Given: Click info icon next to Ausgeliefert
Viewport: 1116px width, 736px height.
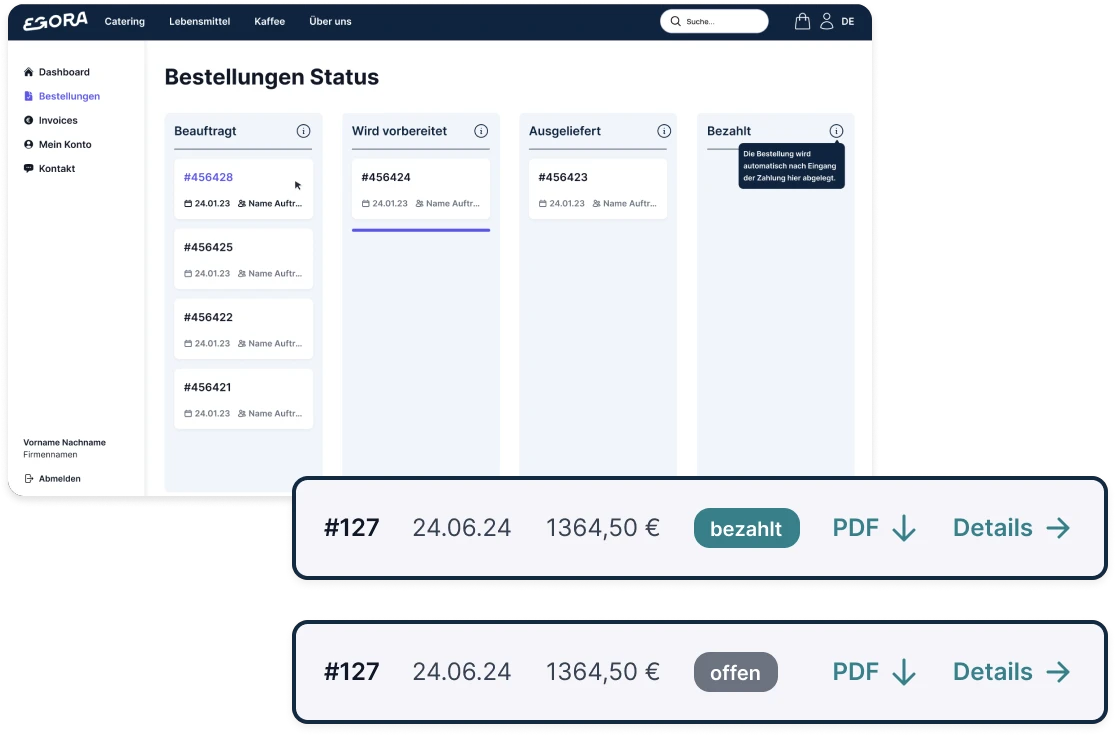Looking at the screenshot, I should click(664, 131).
